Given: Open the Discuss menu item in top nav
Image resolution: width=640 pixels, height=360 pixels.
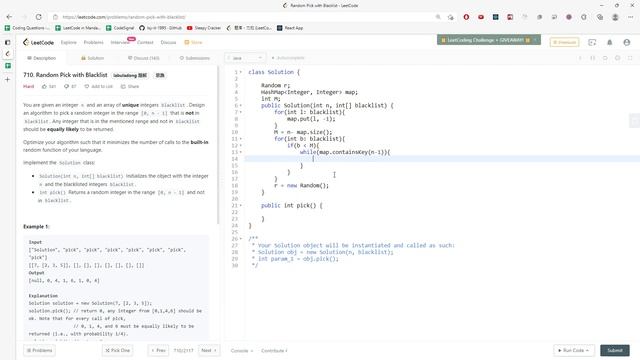Looking at the screenshot, I should (x=169, y=42).
